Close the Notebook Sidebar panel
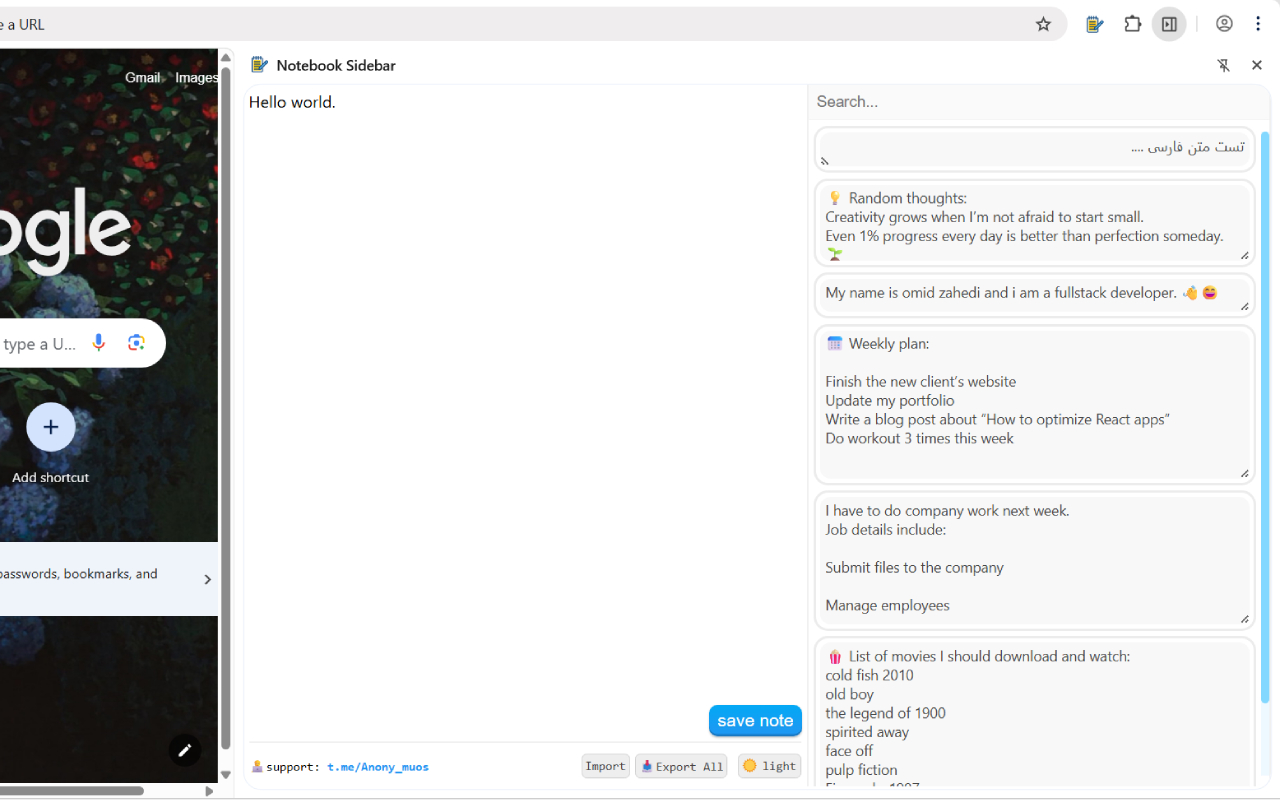 pyautogui.click(x=1257, y=65)
